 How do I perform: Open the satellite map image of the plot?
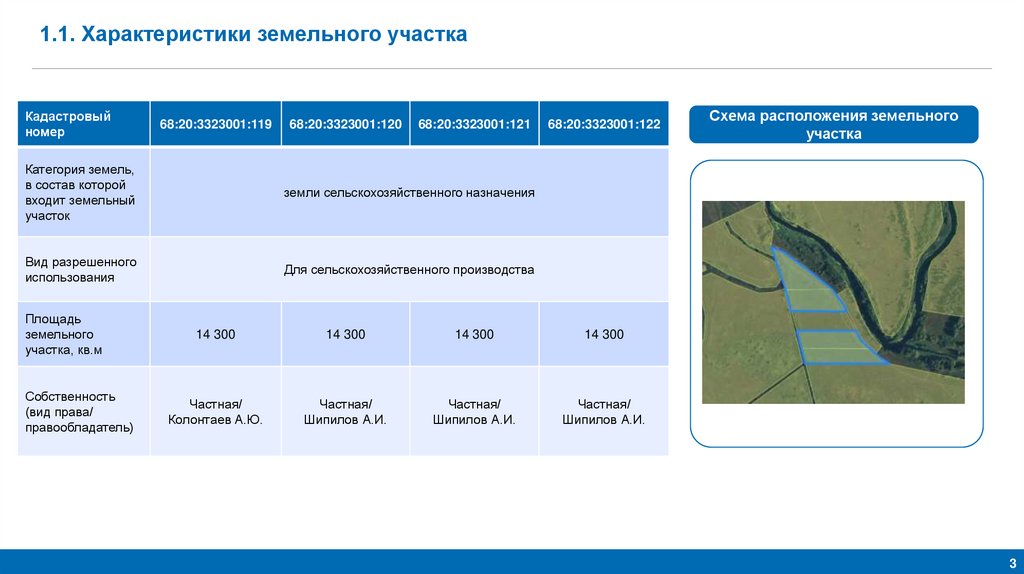click(833, 302)
